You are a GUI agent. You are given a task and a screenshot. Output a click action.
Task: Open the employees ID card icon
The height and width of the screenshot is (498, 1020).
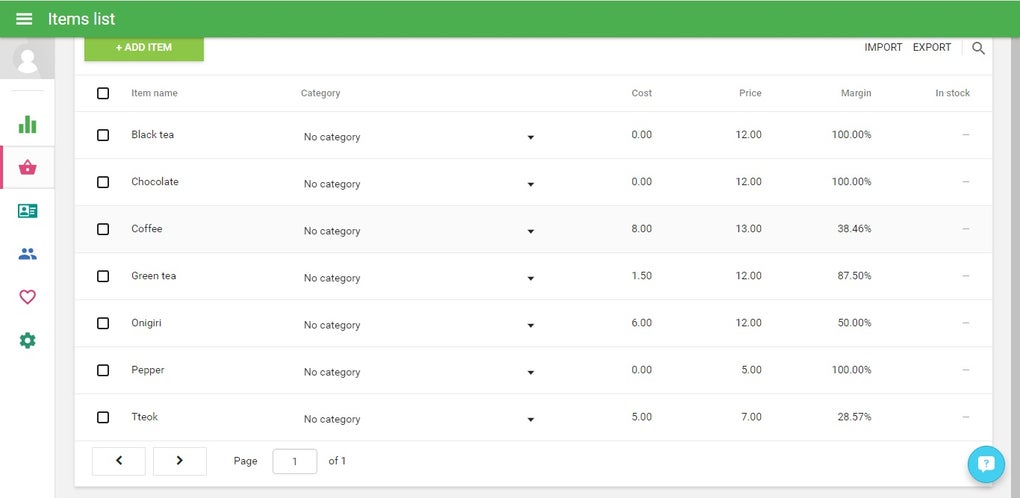(27, 211)
